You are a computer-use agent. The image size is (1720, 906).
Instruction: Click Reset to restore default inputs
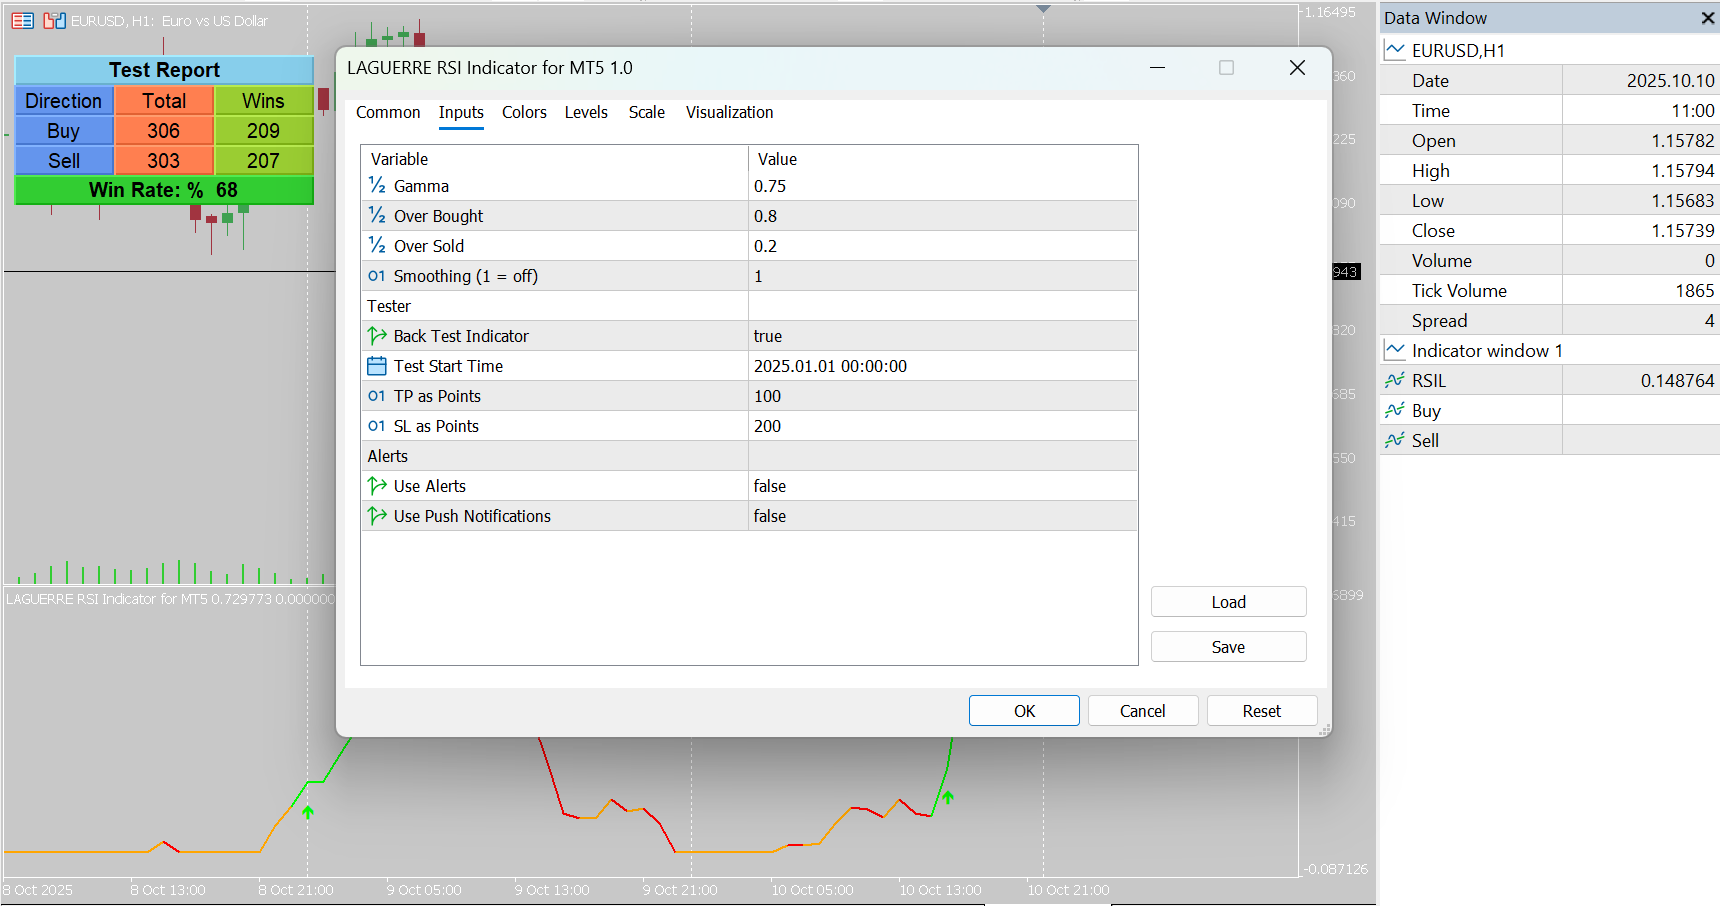coord(1262,711)
